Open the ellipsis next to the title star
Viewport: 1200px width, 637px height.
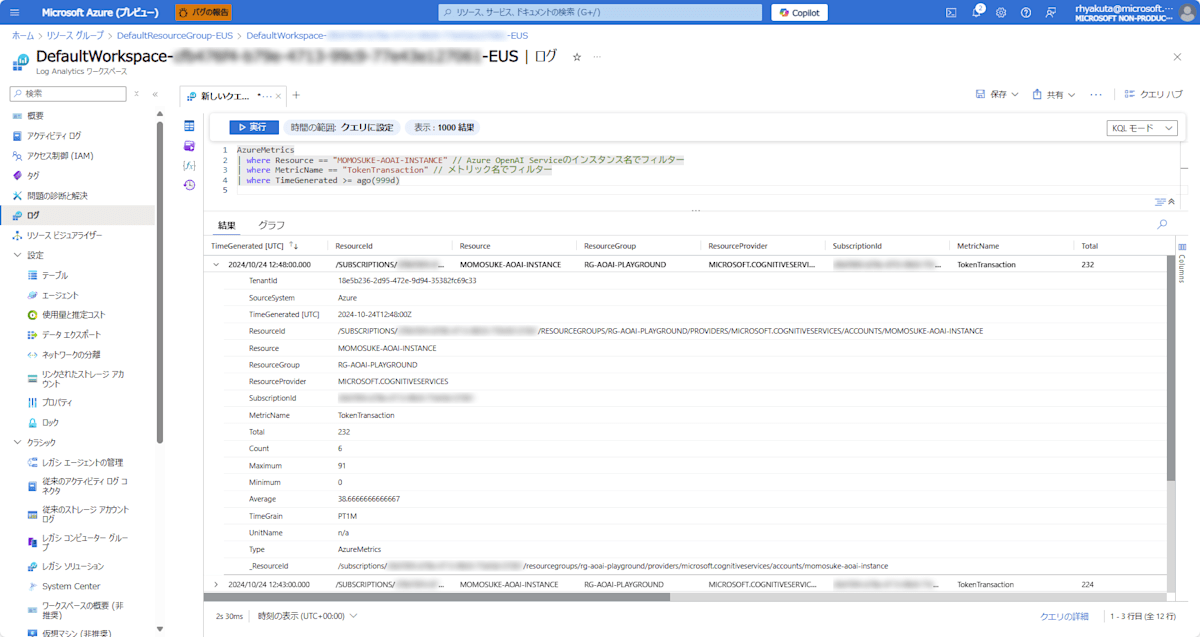[x=597, y=57]
